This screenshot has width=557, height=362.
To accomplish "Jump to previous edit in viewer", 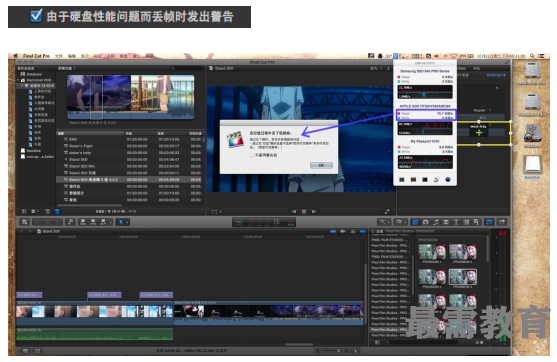I will pos(294,211).
